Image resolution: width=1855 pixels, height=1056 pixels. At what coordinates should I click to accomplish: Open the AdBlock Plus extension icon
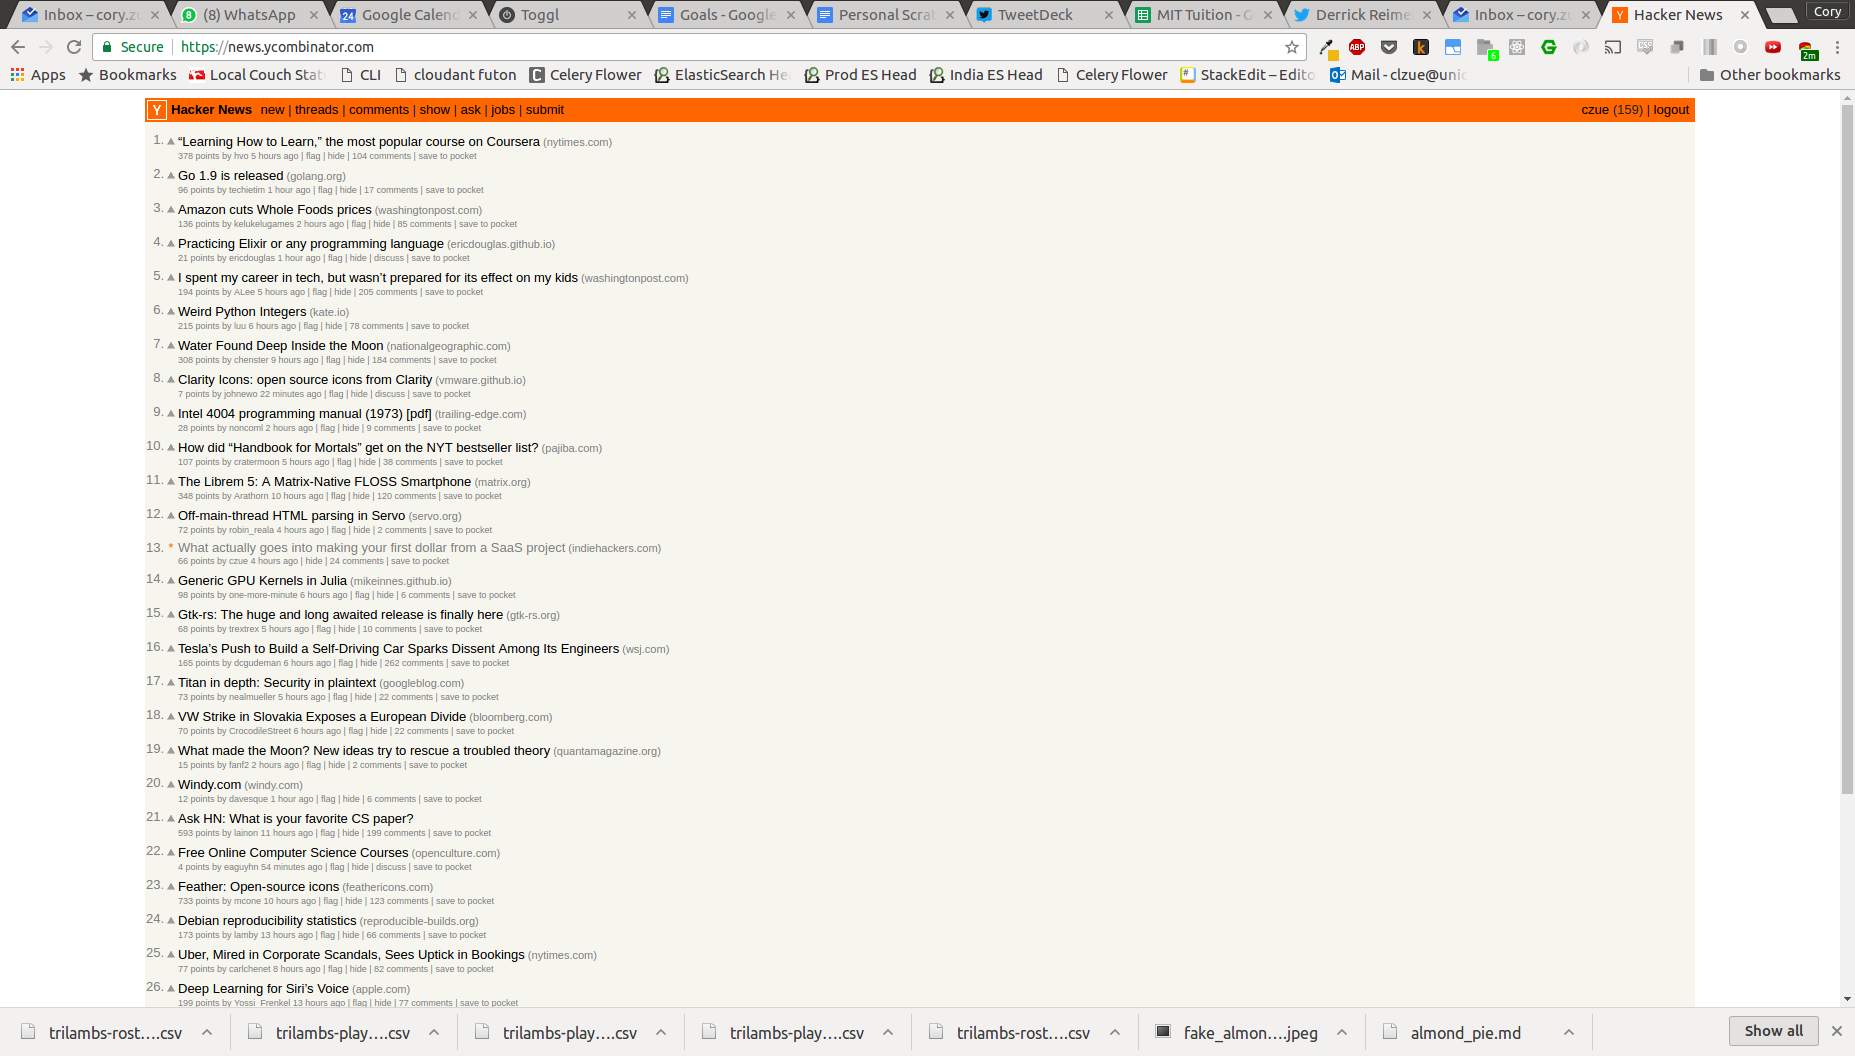pyautogui.click(x=1357, y=47)
